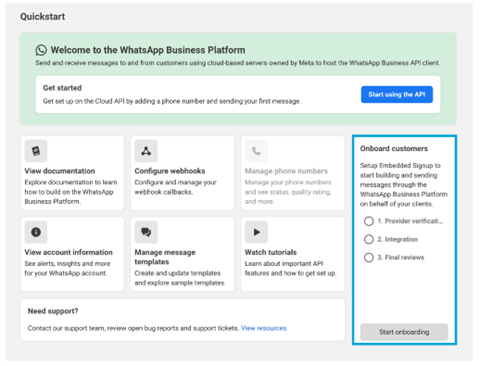The height and width of the screenshot is (366, 480).
Task: Open the View account information card title
Action: coord(69,252)
